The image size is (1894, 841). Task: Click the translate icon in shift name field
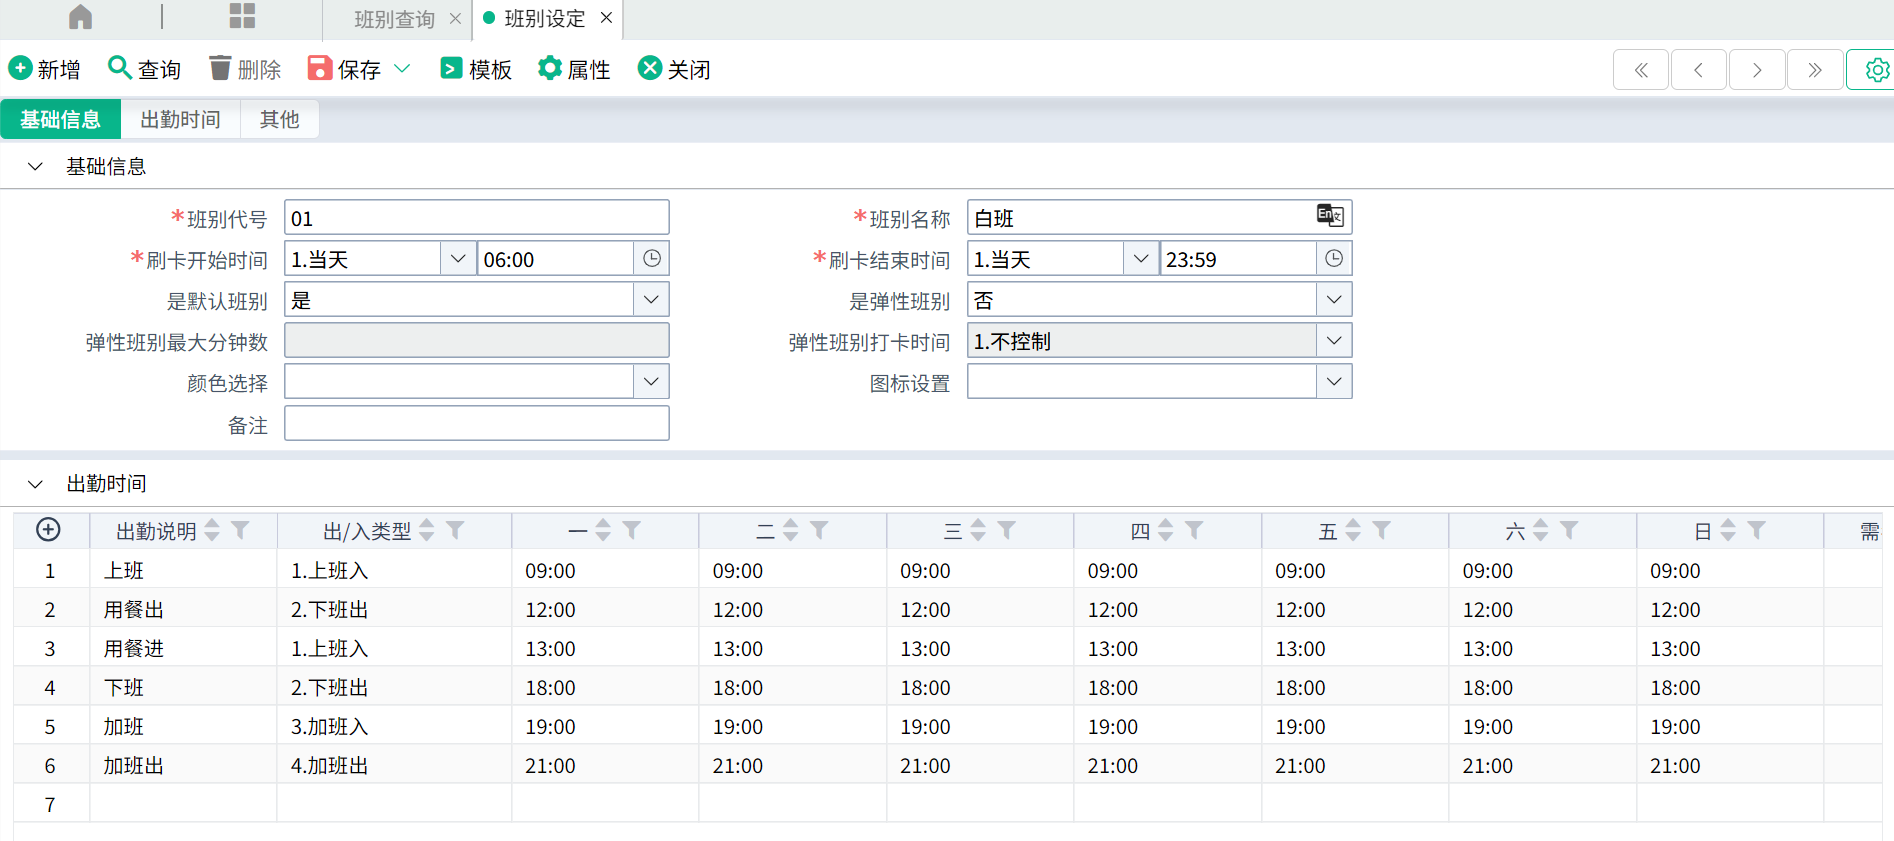click(1329, 215)
